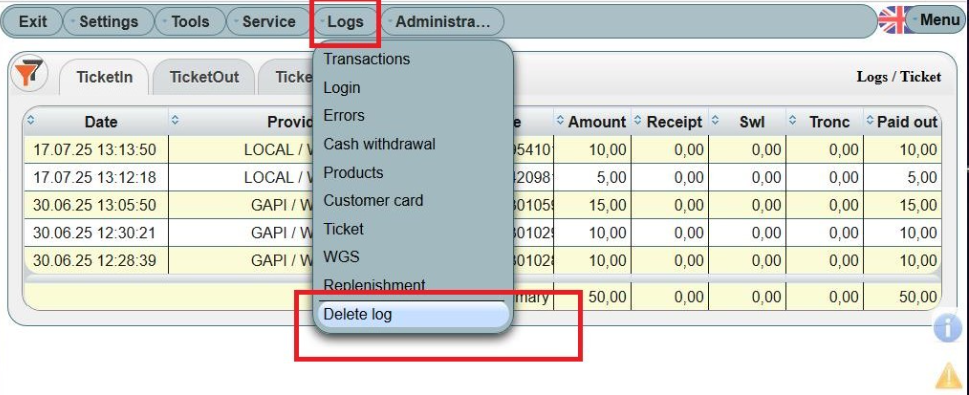Click summary Paid out 50,00 cell
This screenshot has width=969, height=395.
pyautogui.click(x=902, y=297)
